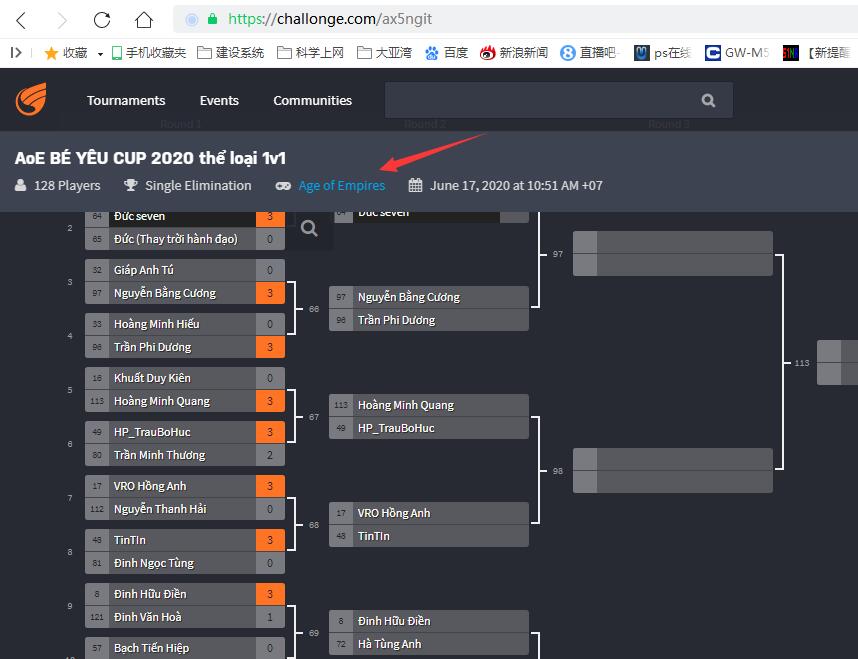
Task: Open the Tournaments menu
Action: (126, 100)
